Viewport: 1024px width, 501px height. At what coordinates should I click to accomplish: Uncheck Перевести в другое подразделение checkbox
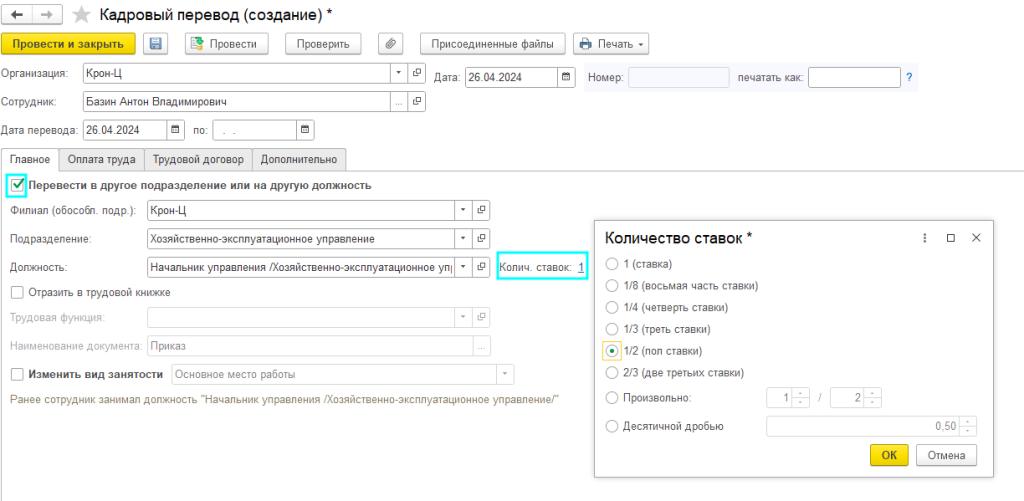(16, 185)
